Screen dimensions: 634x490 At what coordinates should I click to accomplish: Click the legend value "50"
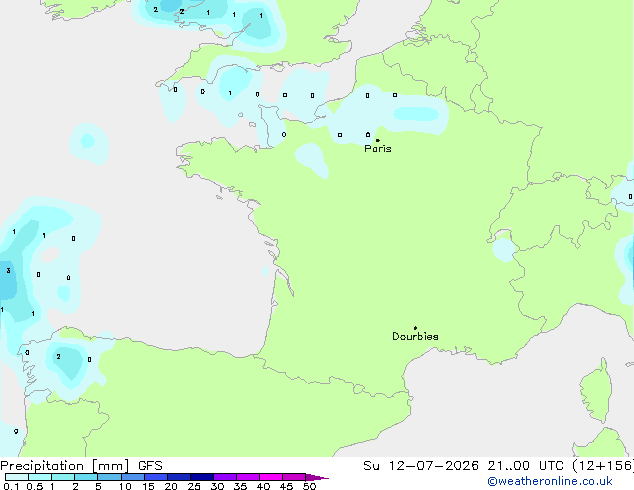pos(309,486)
